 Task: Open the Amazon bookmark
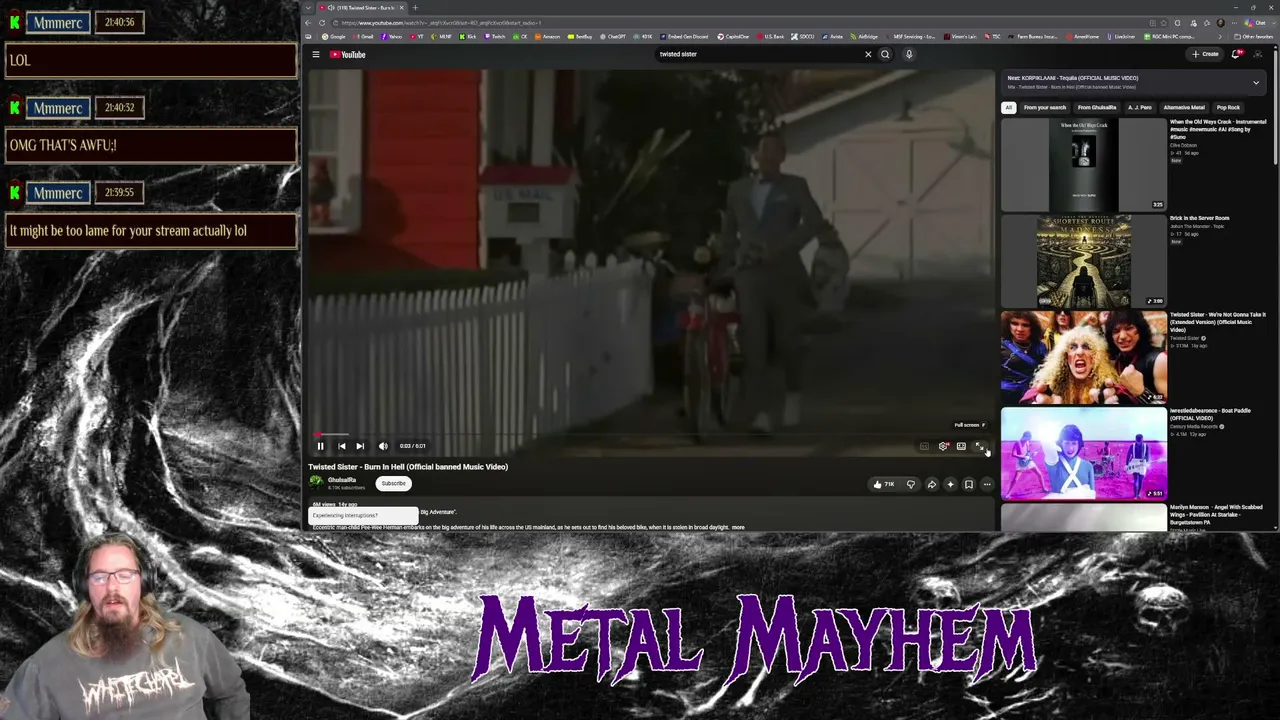click(548, 37)
